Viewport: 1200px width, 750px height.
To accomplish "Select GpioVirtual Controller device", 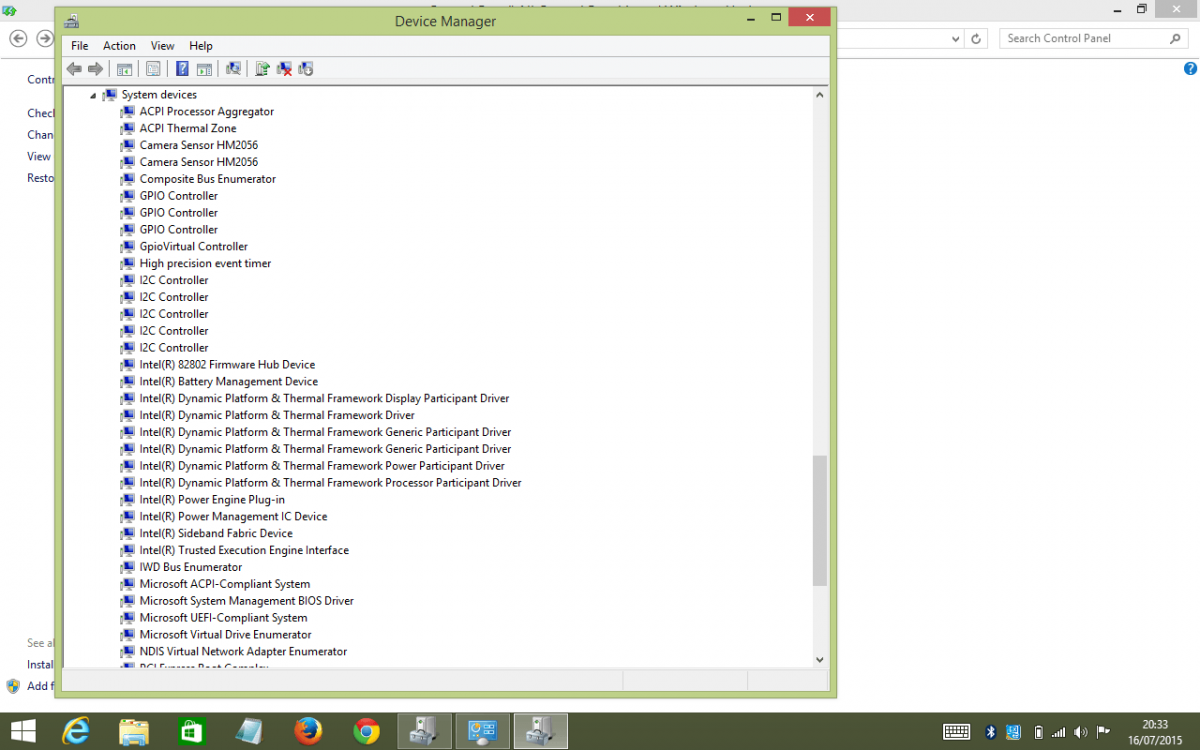I will point(193,247).
